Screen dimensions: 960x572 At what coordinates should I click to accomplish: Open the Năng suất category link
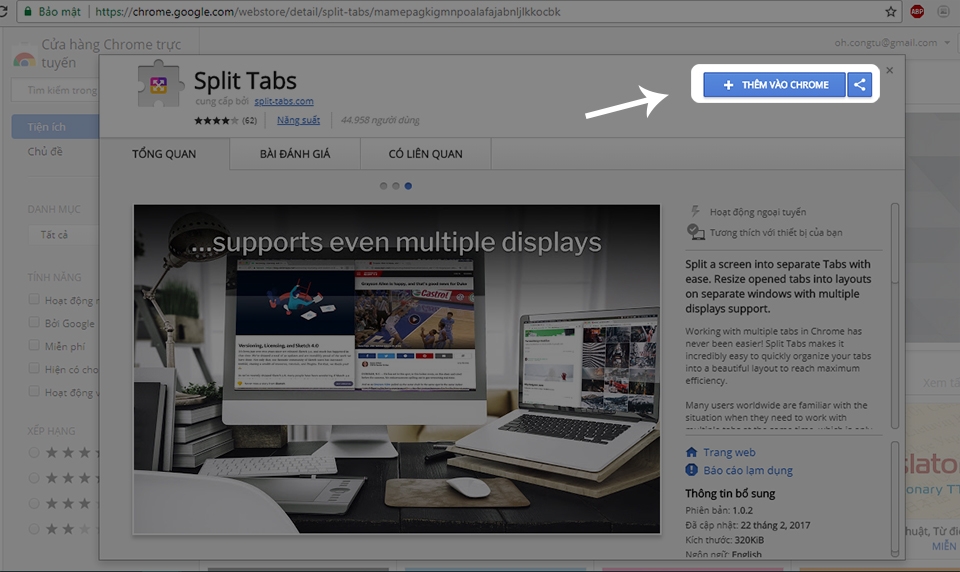click(298, 120)
